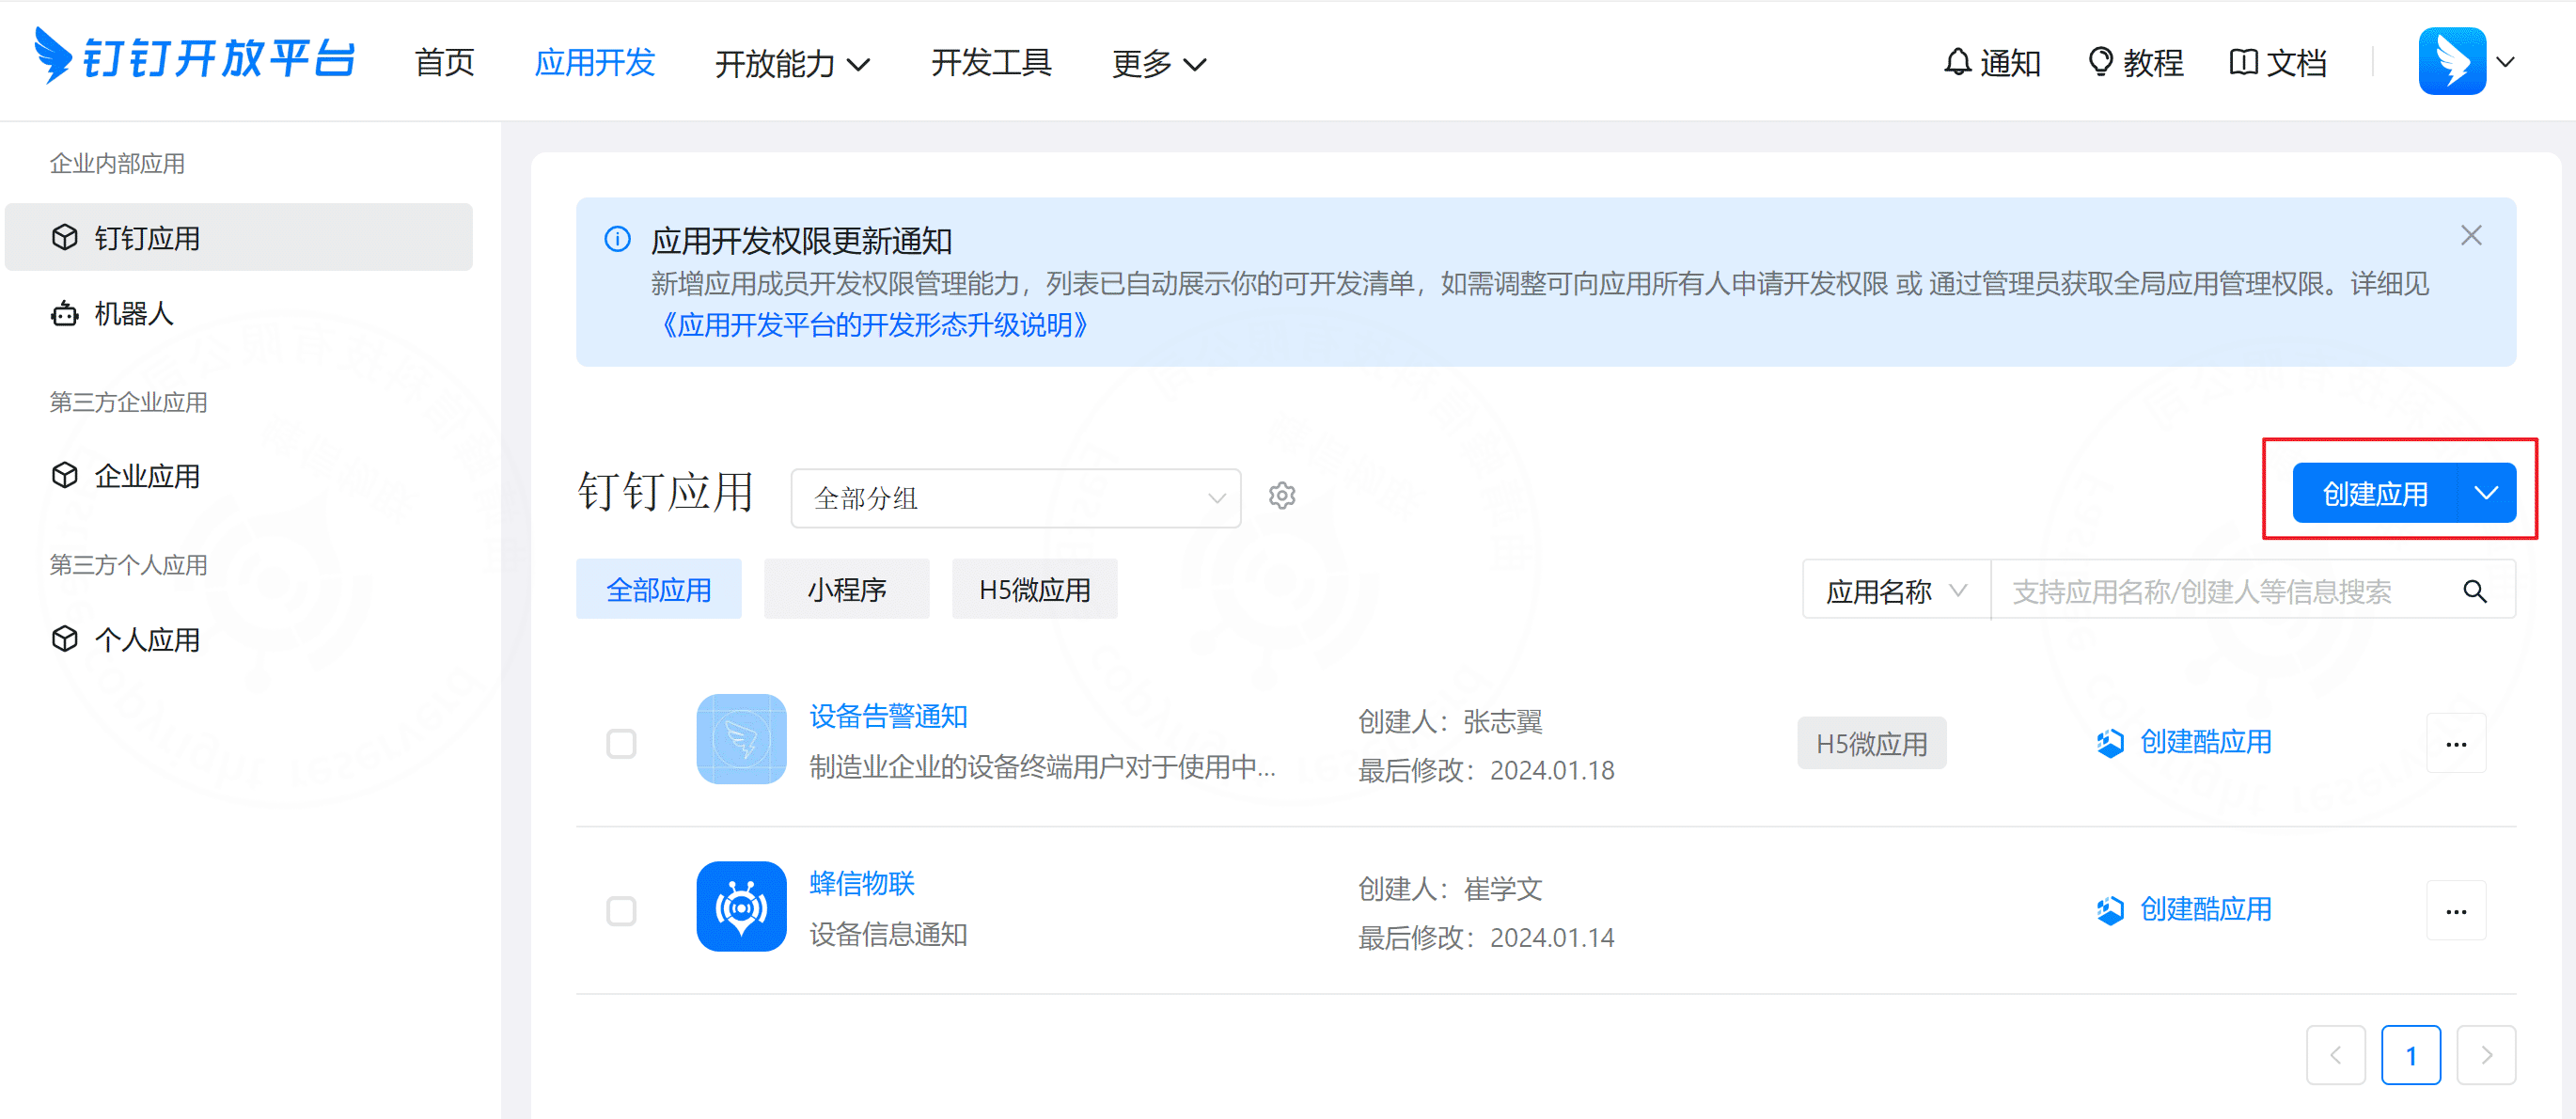Select 企业应用 in the sidebar
This screenshot has height=1119, width=2576.
tap(239, 475)
